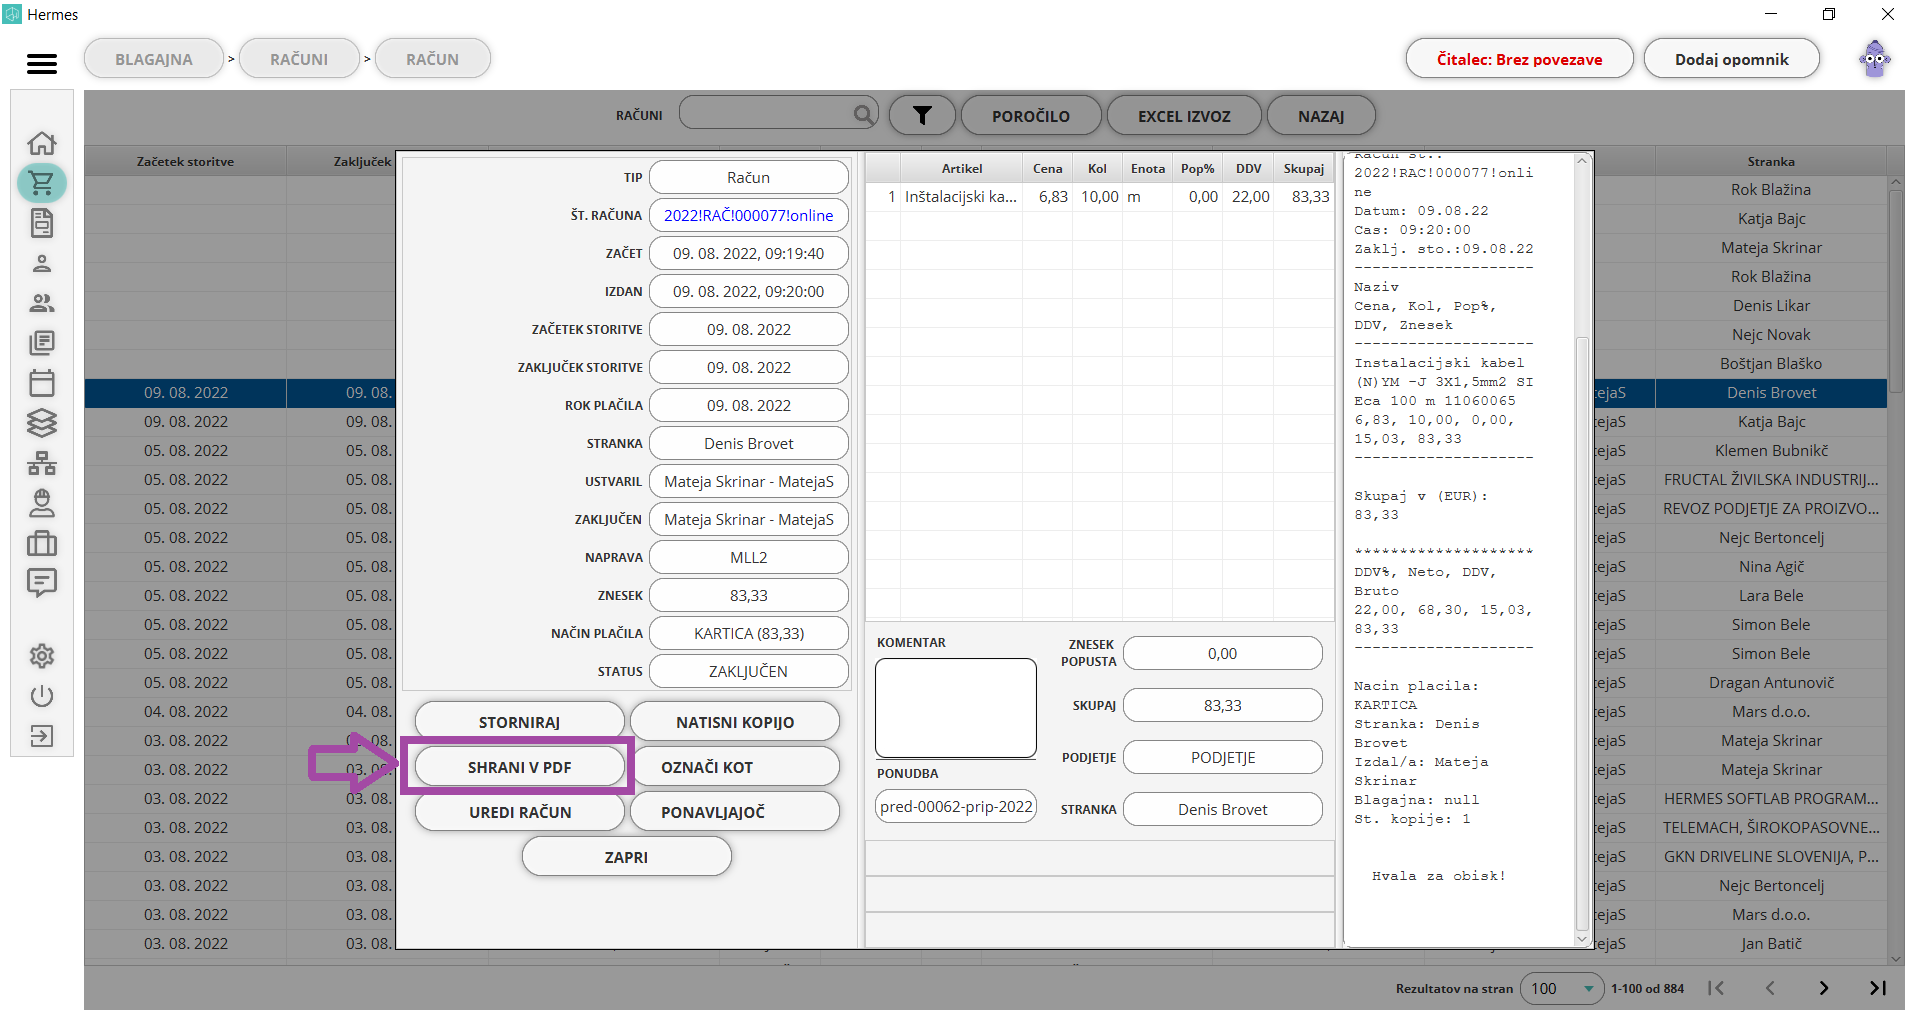Screen dimensions: 1920x1028
Task: Click PODJETJE button
Action: 1223,757
